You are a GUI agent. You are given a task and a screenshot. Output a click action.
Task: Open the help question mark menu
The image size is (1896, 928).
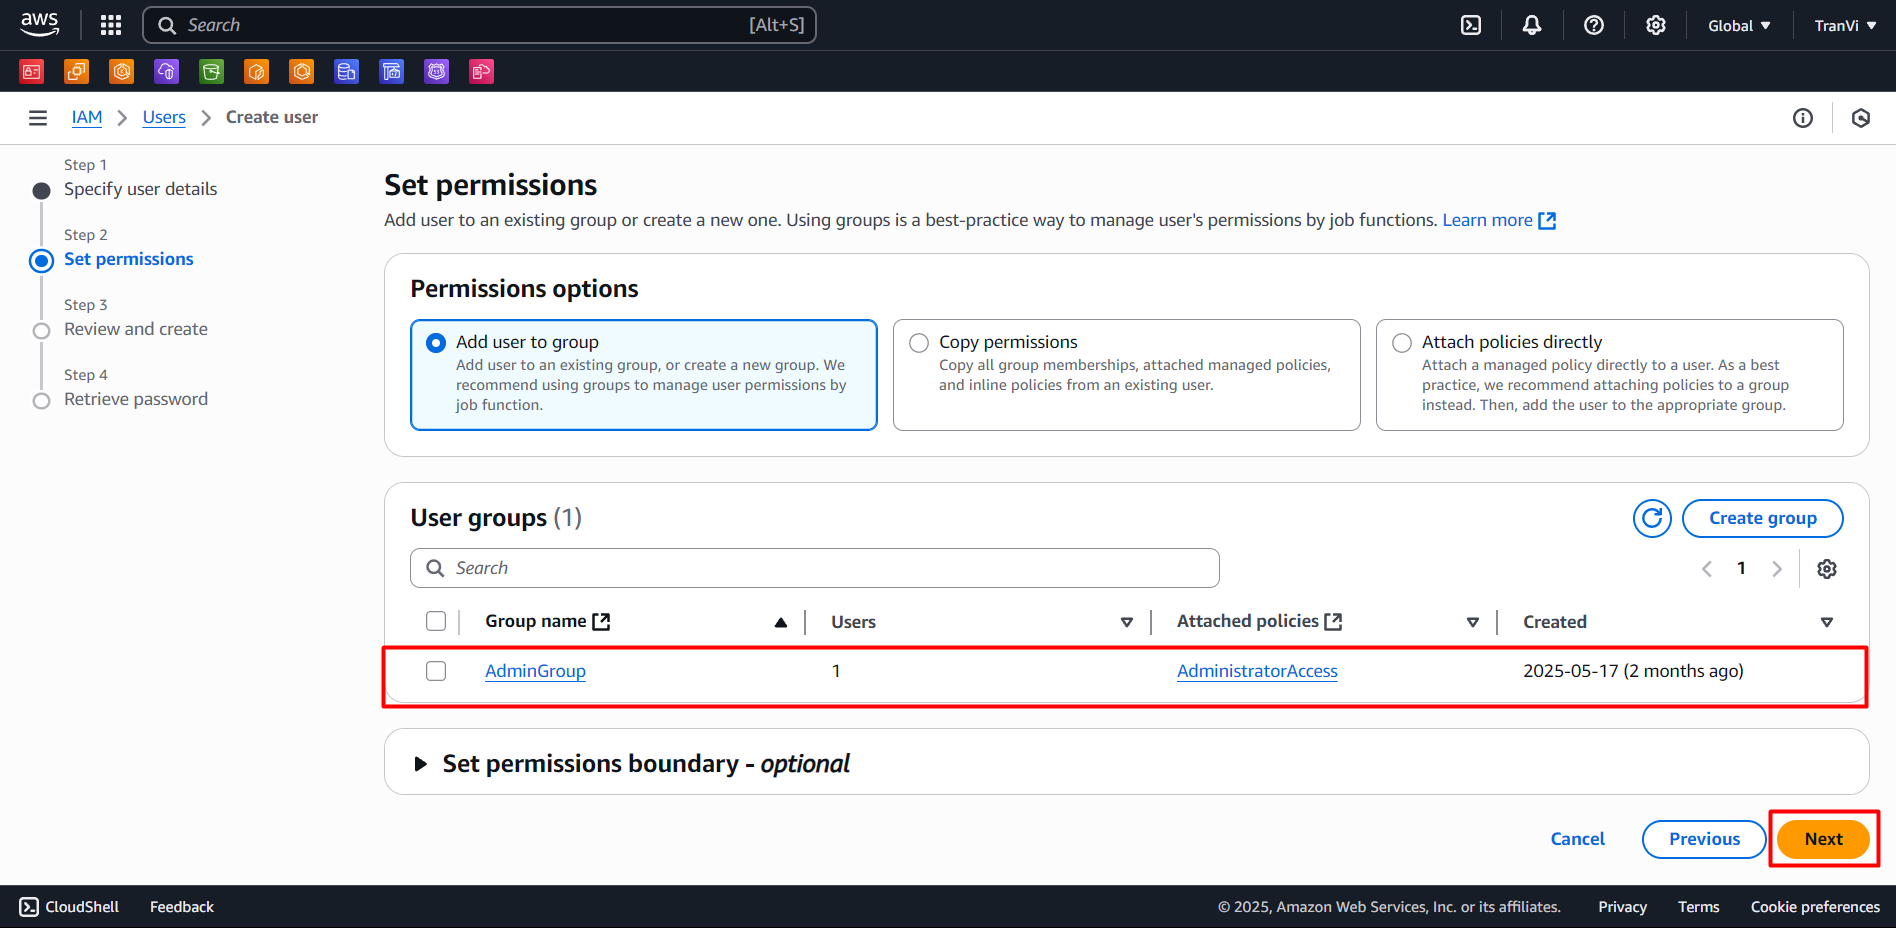click(1593, 25)
